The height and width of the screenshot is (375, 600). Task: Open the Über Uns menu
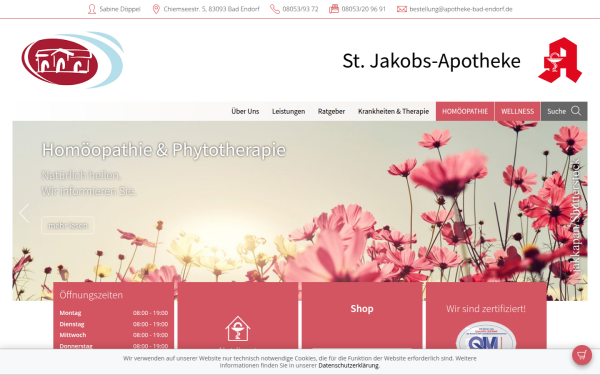click(245, 111)
